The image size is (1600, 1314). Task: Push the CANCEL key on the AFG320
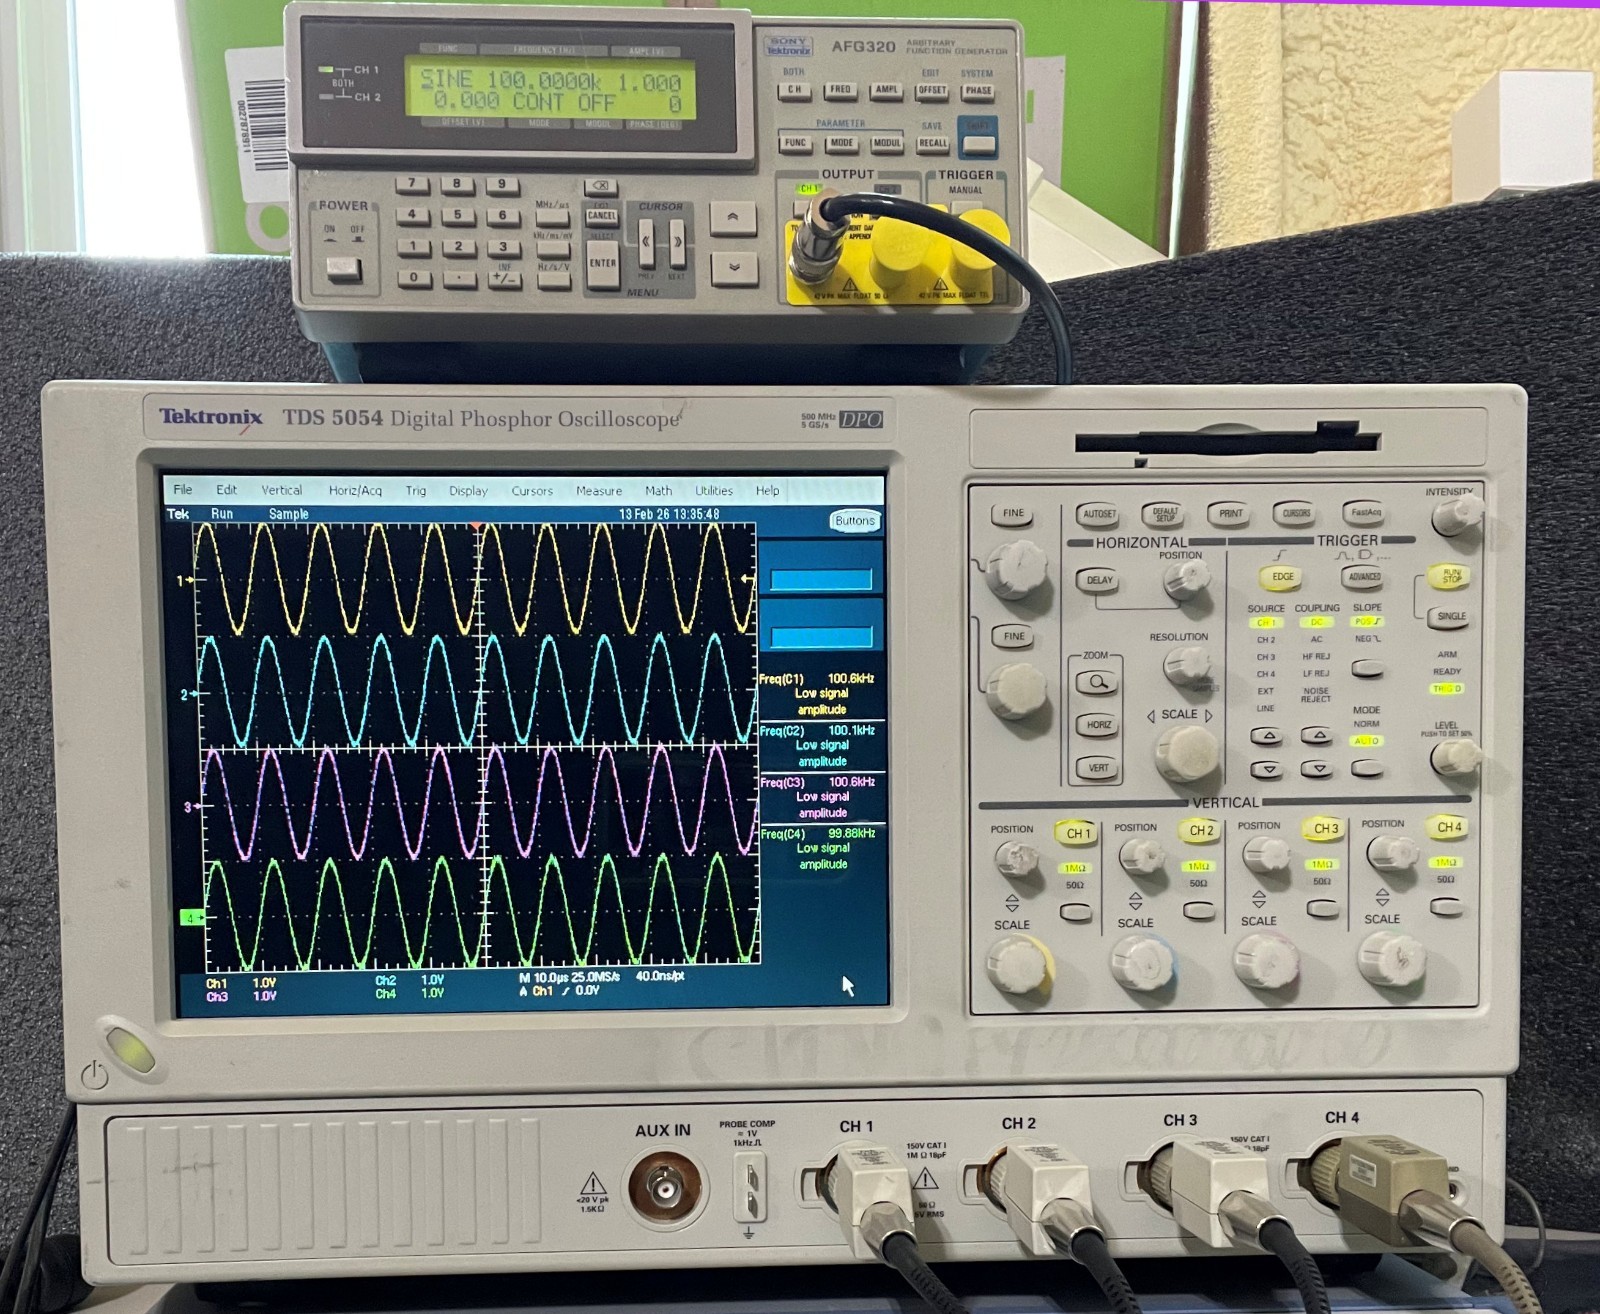[601, 216]
